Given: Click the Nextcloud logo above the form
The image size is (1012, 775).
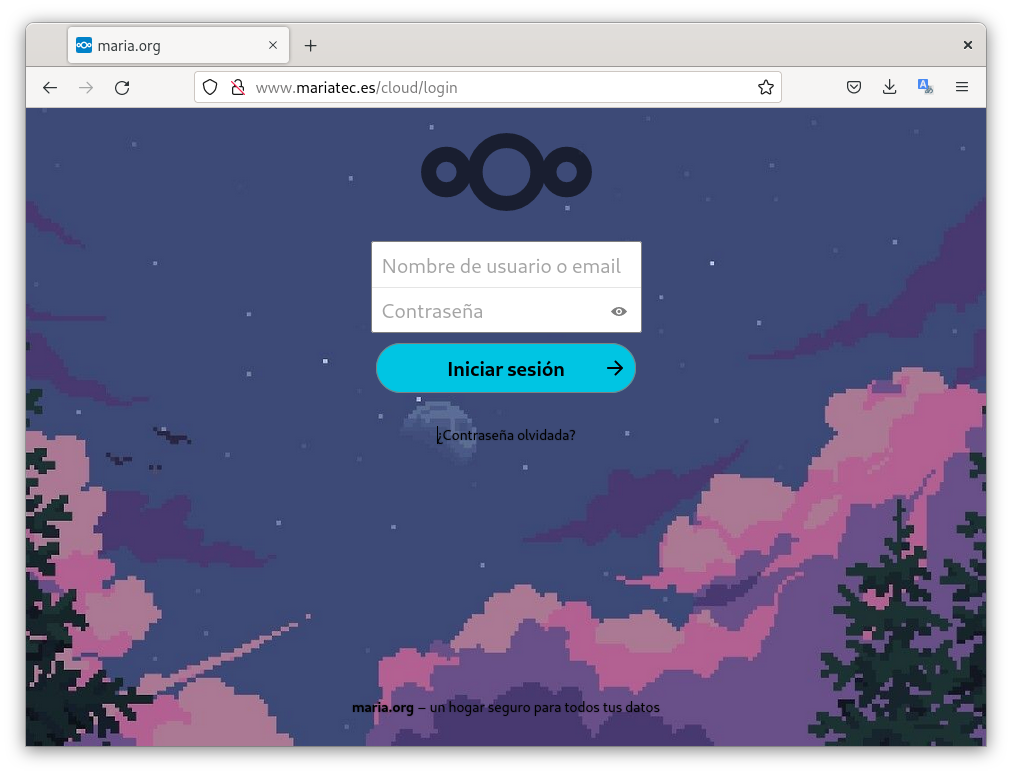Looking at the screenshot, I should [x=506, y=173].
